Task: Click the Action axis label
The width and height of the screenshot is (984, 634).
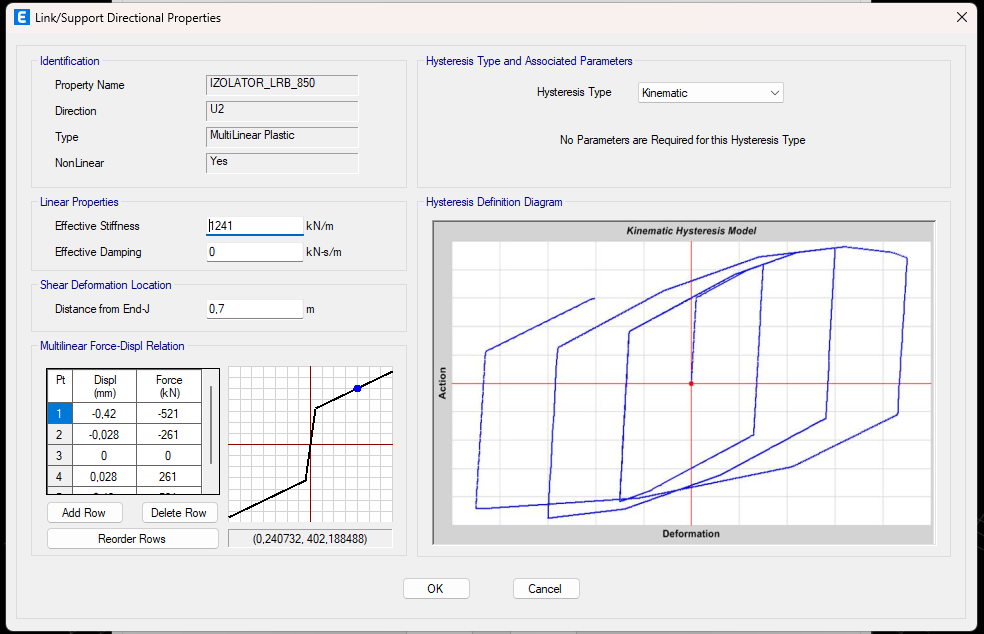Action: coord(442,384)
